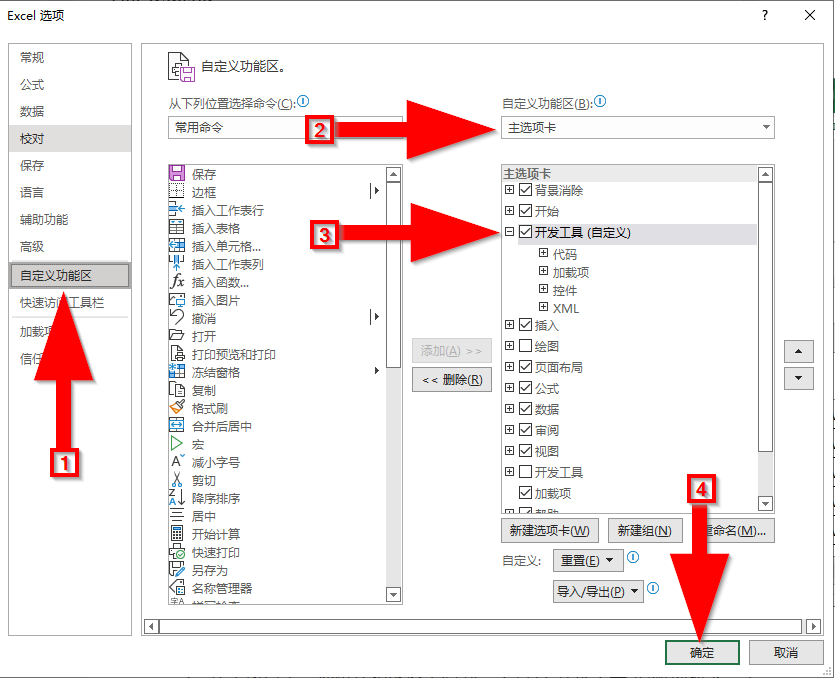Select the 名称管理器 icon
The width and height of the screenshot is (835, 678).
click(x=177, y=587)
